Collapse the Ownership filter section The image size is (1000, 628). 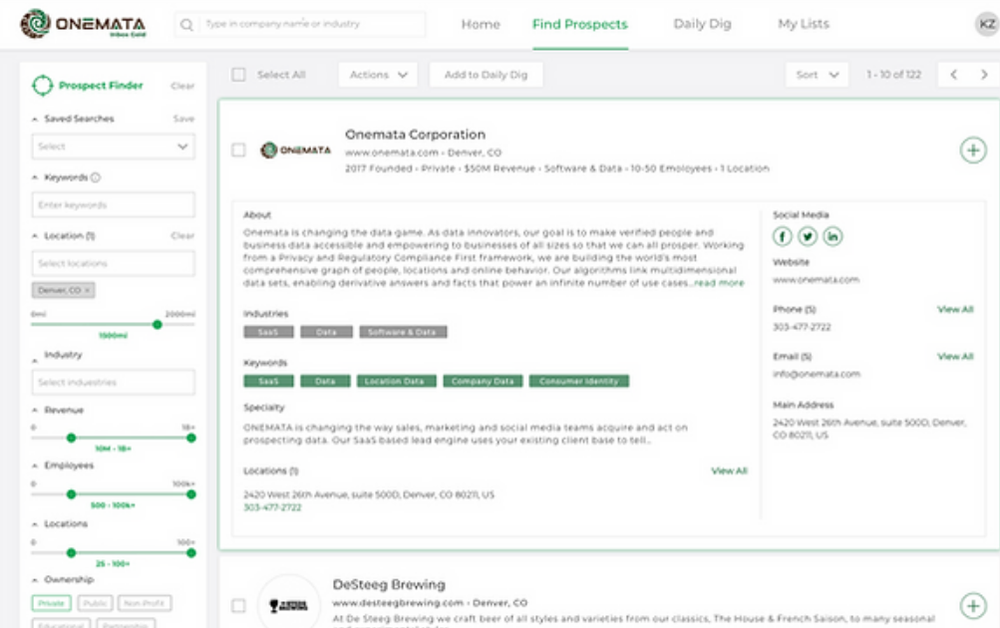tap(35, 580)
